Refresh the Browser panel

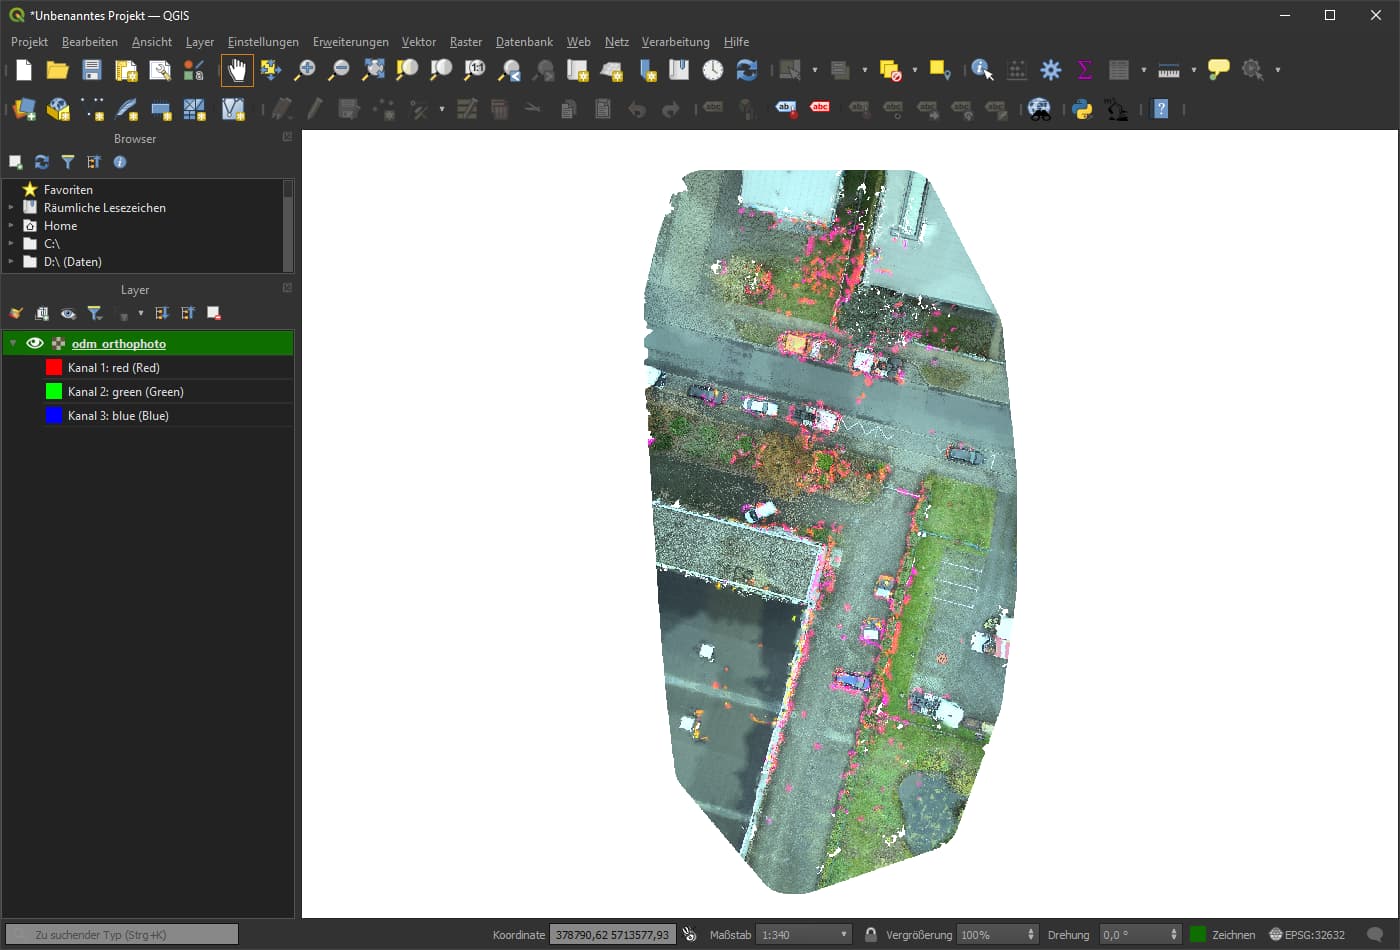(42, 162)
